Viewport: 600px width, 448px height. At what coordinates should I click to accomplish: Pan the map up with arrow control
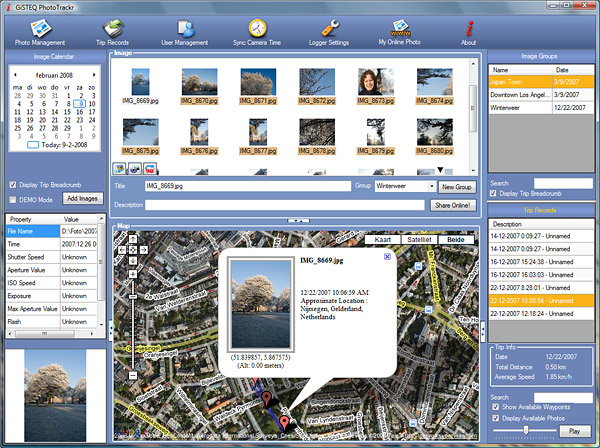coord(133,239)
